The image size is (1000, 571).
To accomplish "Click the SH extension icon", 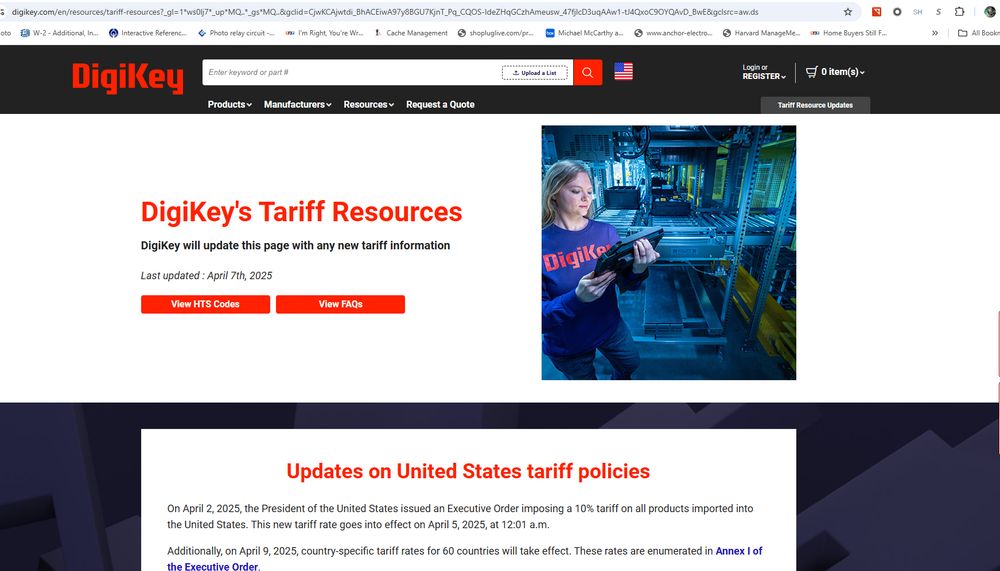I will click(917, 11).
